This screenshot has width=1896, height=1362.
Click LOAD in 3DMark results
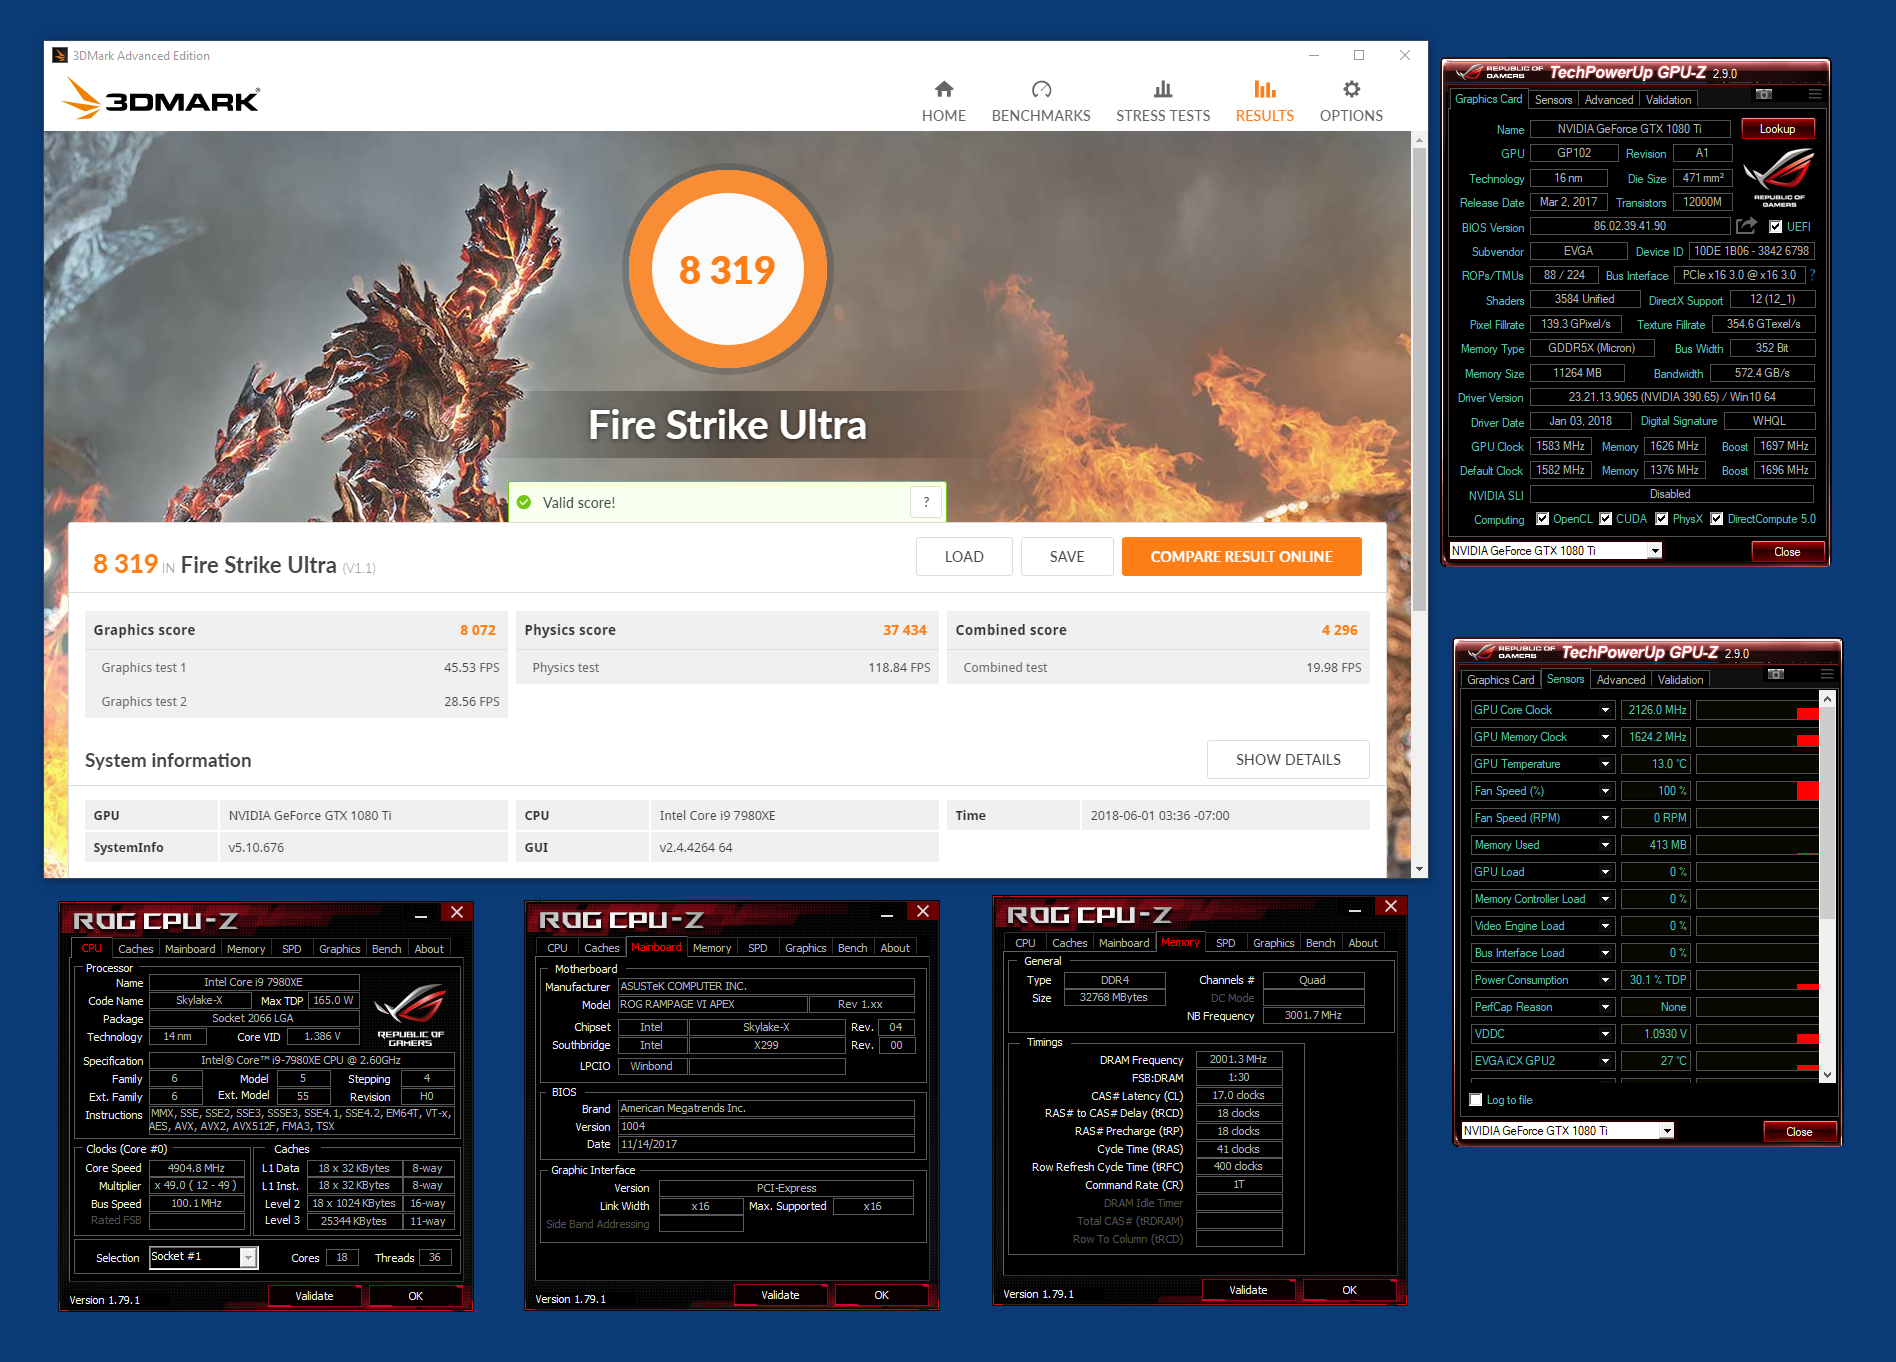(964, 557)
